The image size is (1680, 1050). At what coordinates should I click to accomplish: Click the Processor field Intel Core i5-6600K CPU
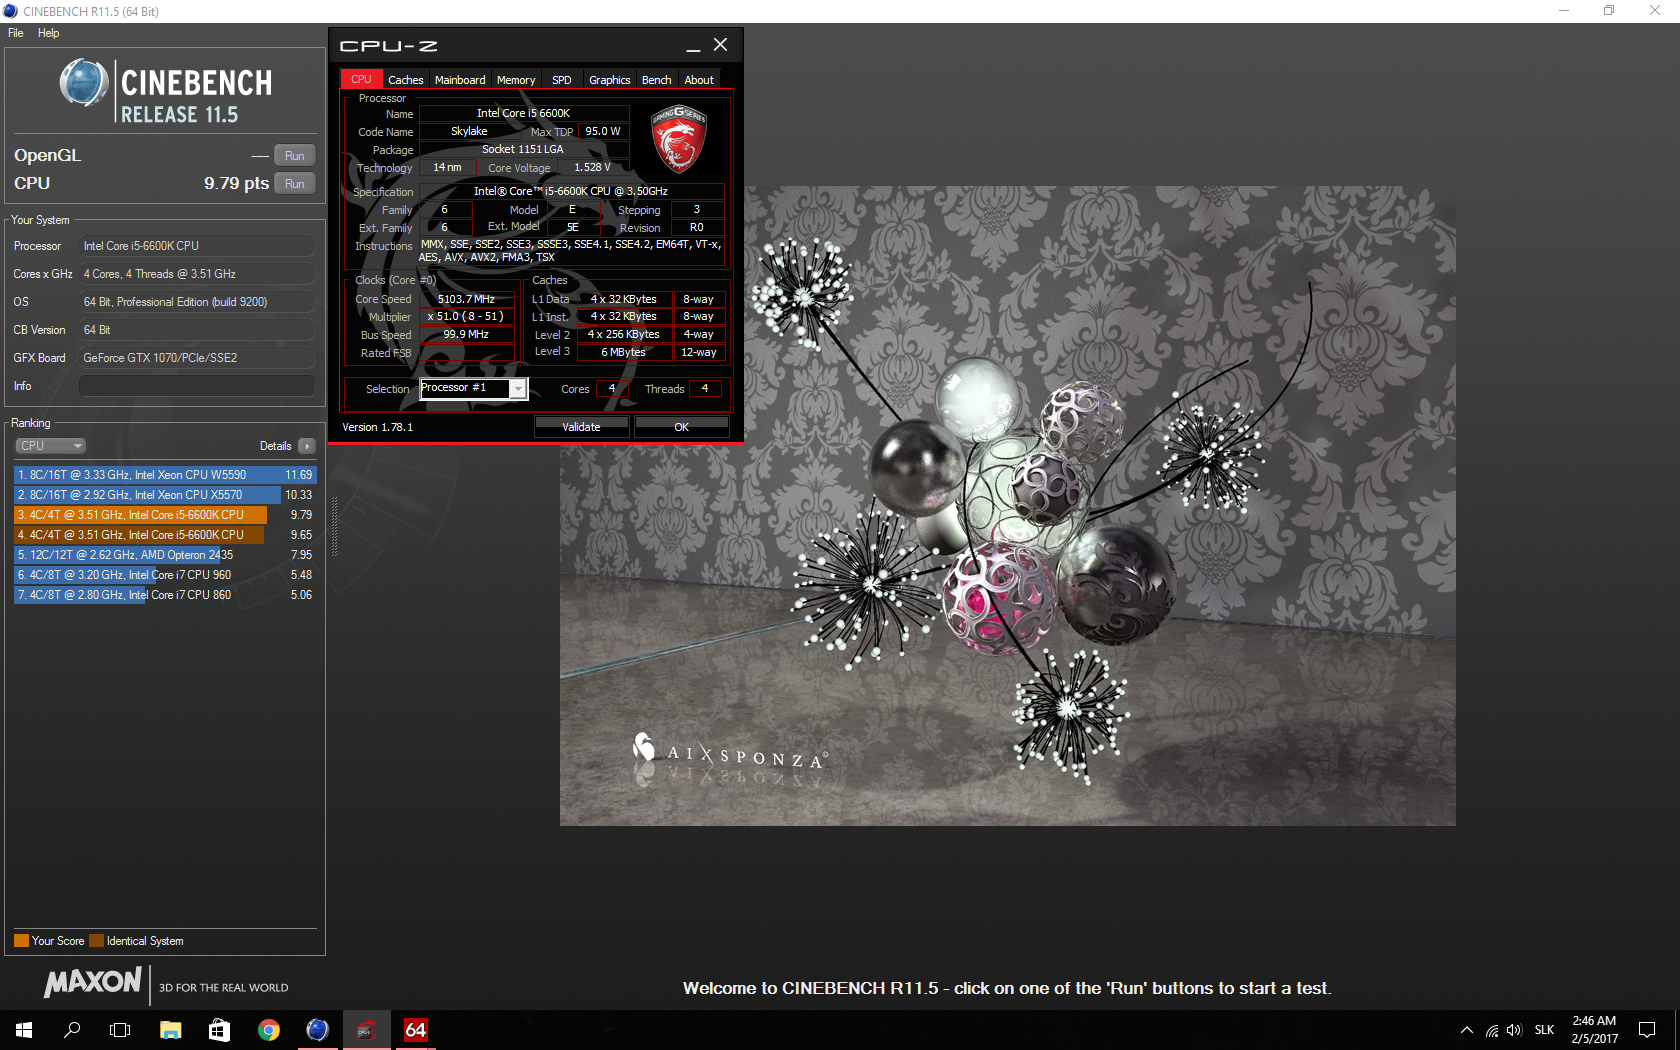pos(197,246)
